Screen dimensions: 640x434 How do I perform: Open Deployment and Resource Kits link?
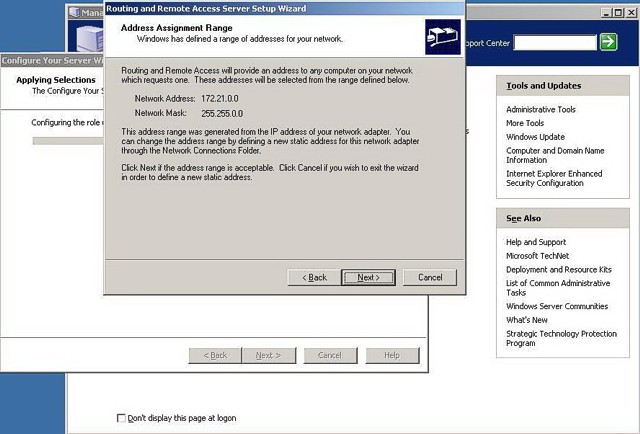(x=559, y=269)
